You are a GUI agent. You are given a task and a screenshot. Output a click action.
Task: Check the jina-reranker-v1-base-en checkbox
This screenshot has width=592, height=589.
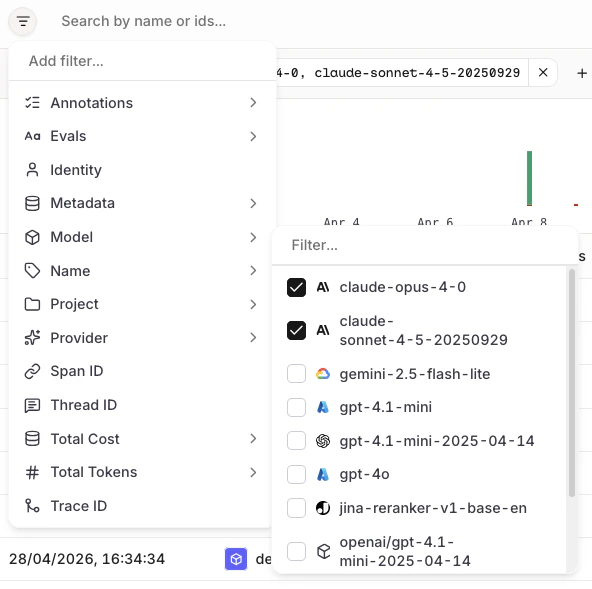coord(296,508)
